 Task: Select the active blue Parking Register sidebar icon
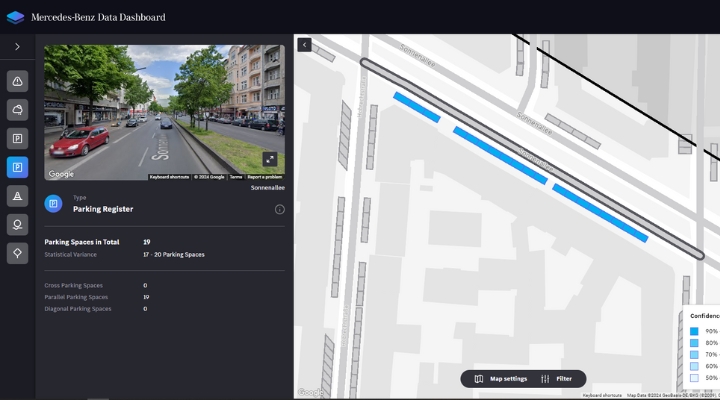[x=17, y=167]
